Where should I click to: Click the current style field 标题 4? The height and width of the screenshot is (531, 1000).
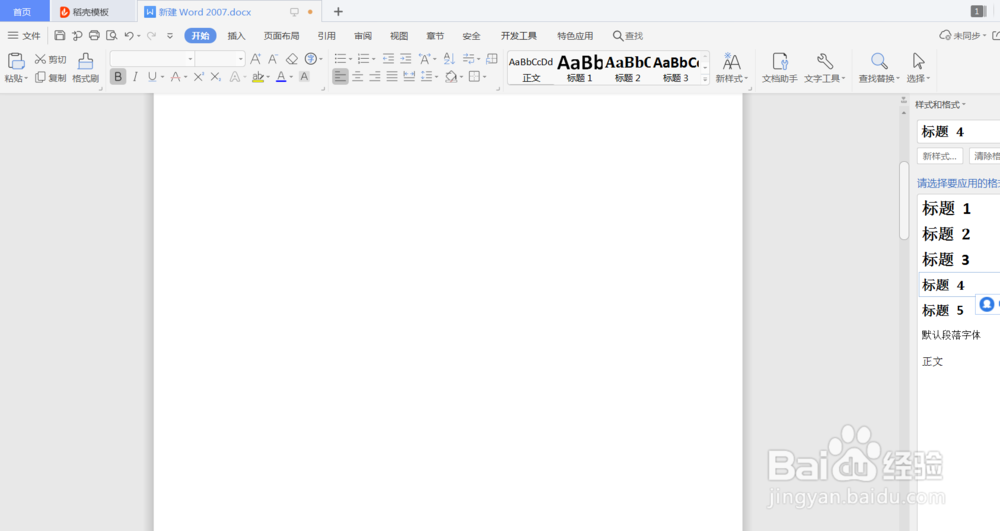(958, 132)
